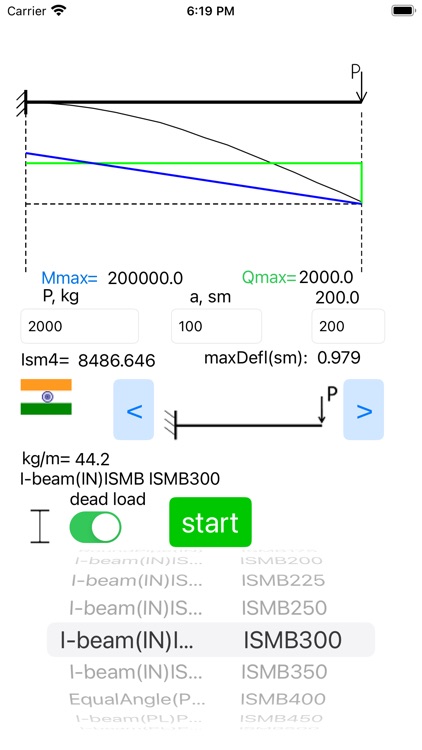This screenshot has width=422, height=750.
Task: Tap the Mmax= label
Action: (69, 277)
